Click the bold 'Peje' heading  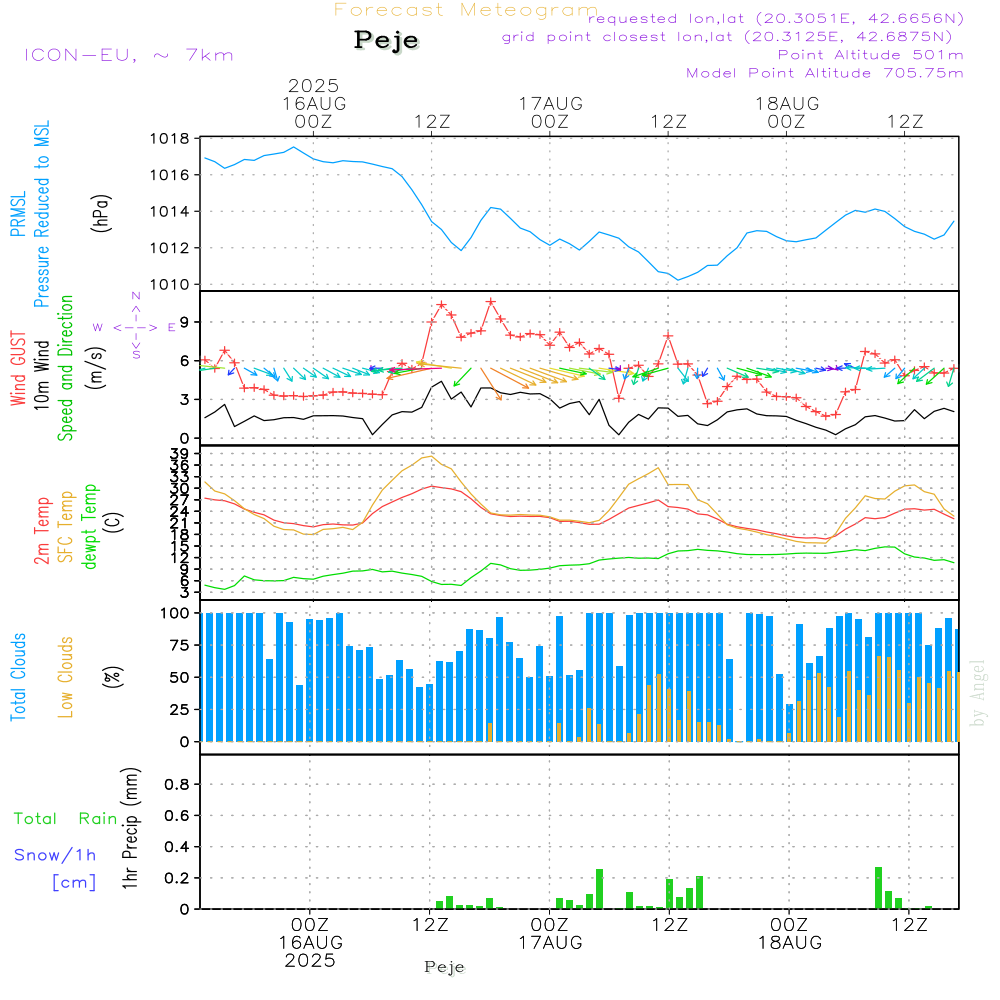(386, 40)
